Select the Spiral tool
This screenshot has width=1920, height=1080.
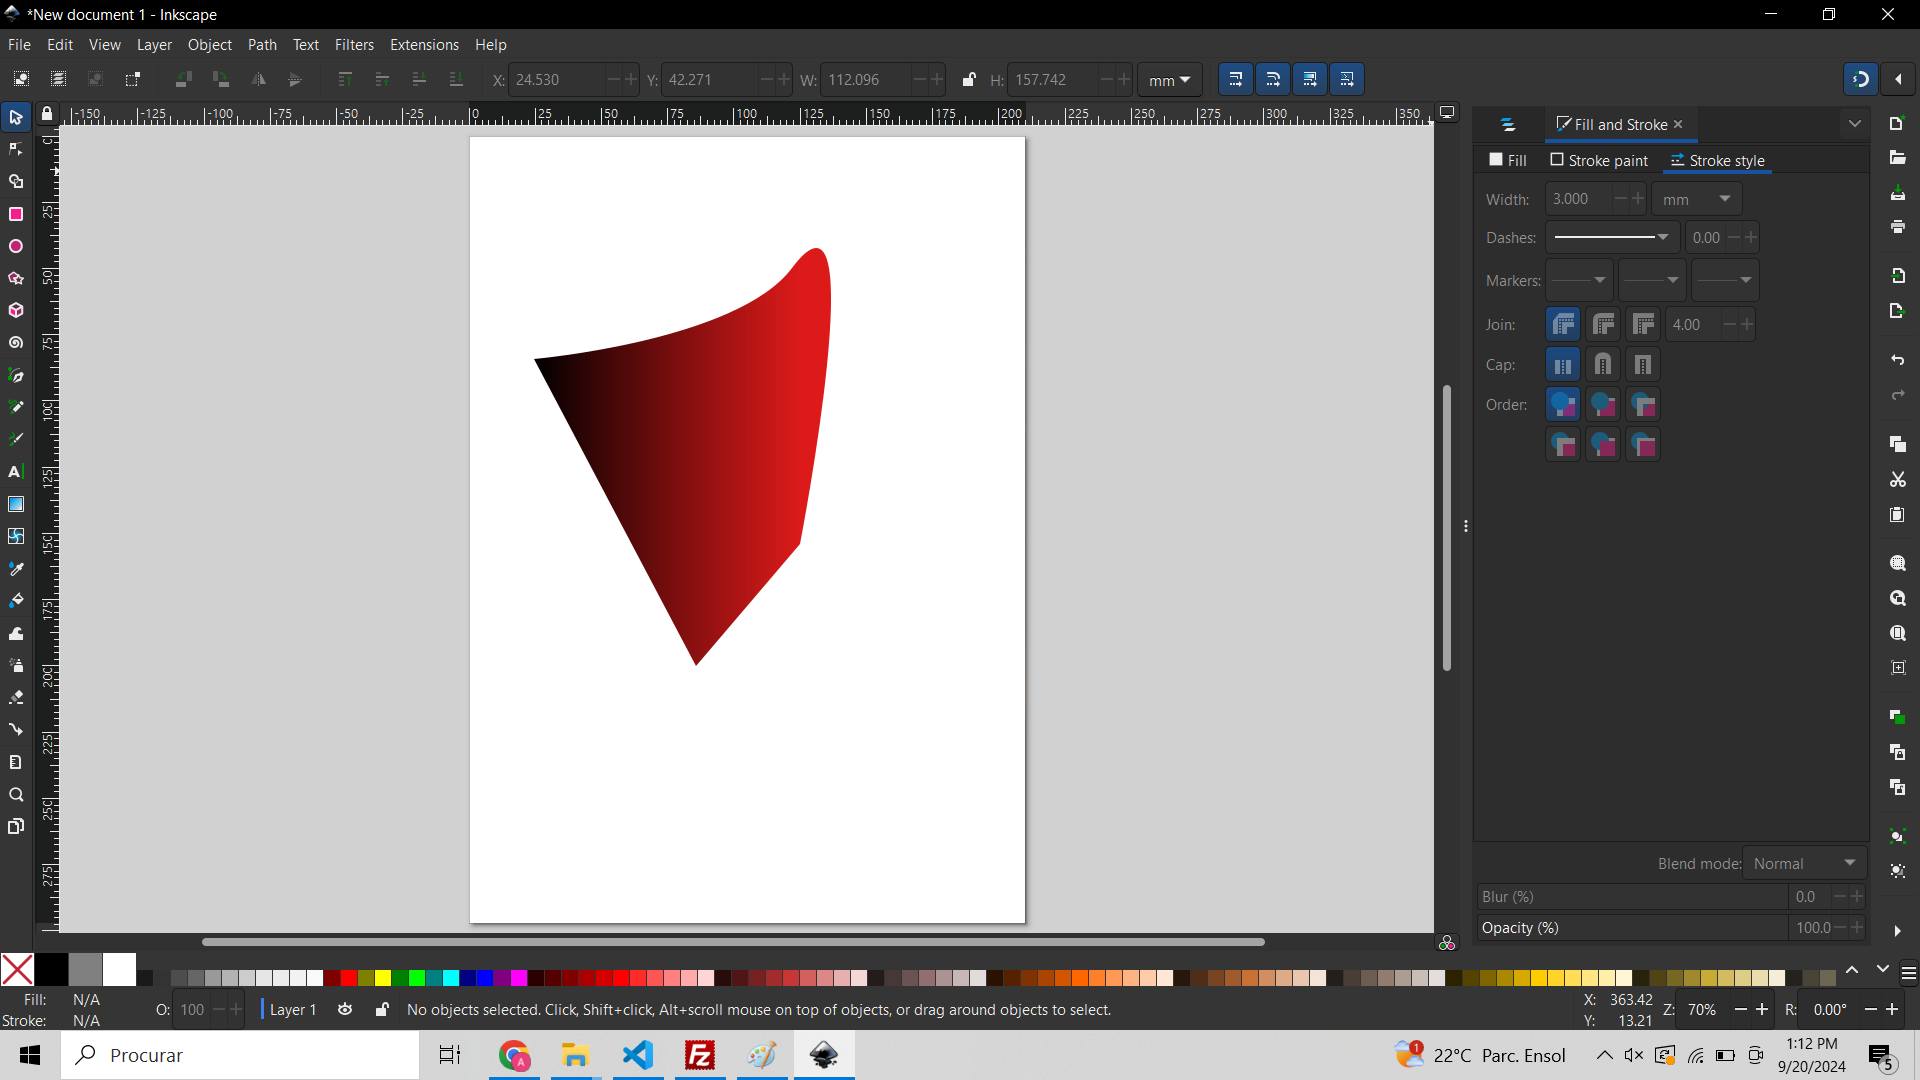pos(16,343)
